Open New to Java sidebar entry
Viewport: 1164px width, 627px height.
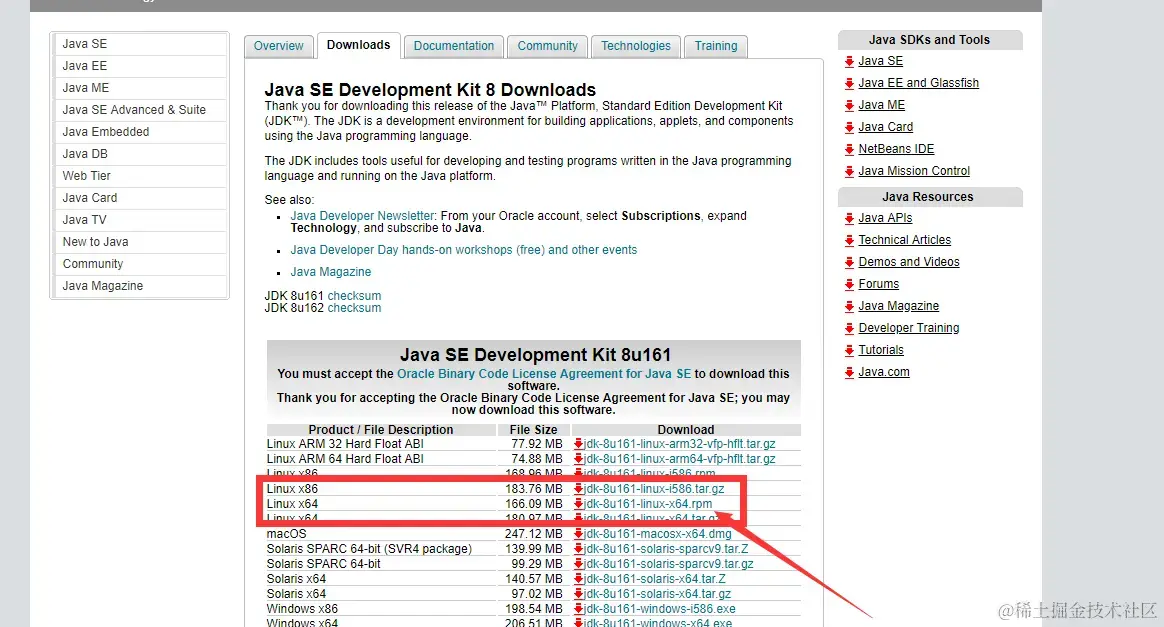tap(140, 242)
